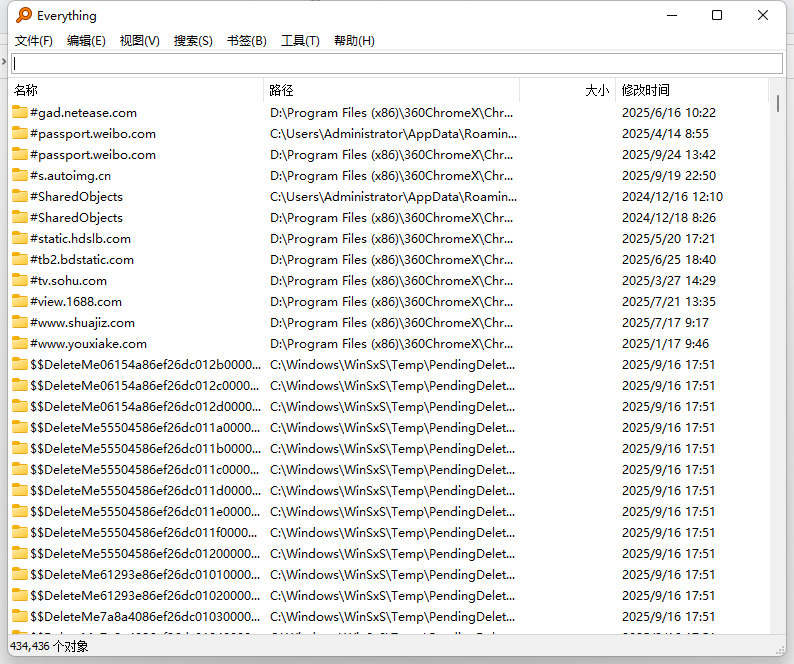794x664 pixels.
Task: Open the 编辑(E) menu
Action: pos(86,41)
